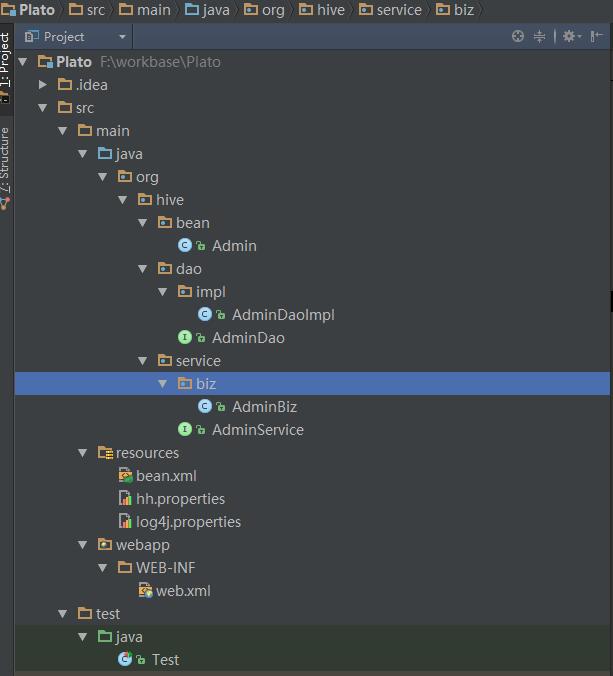Select web.xml under WEB-INF
The height and width of the screenshot is (676, 613).
click(183, 591)
